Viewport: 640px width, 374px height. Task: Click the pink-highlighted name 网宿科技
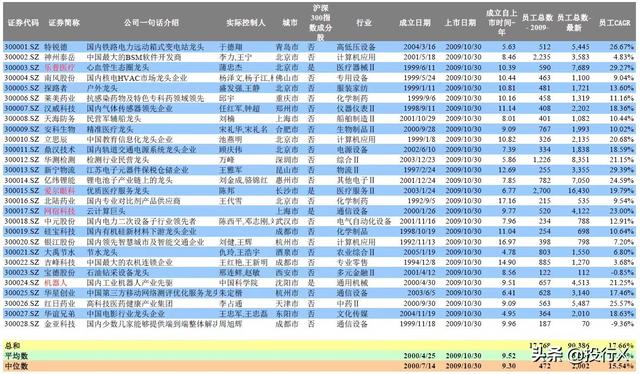[x=60, y=211]
